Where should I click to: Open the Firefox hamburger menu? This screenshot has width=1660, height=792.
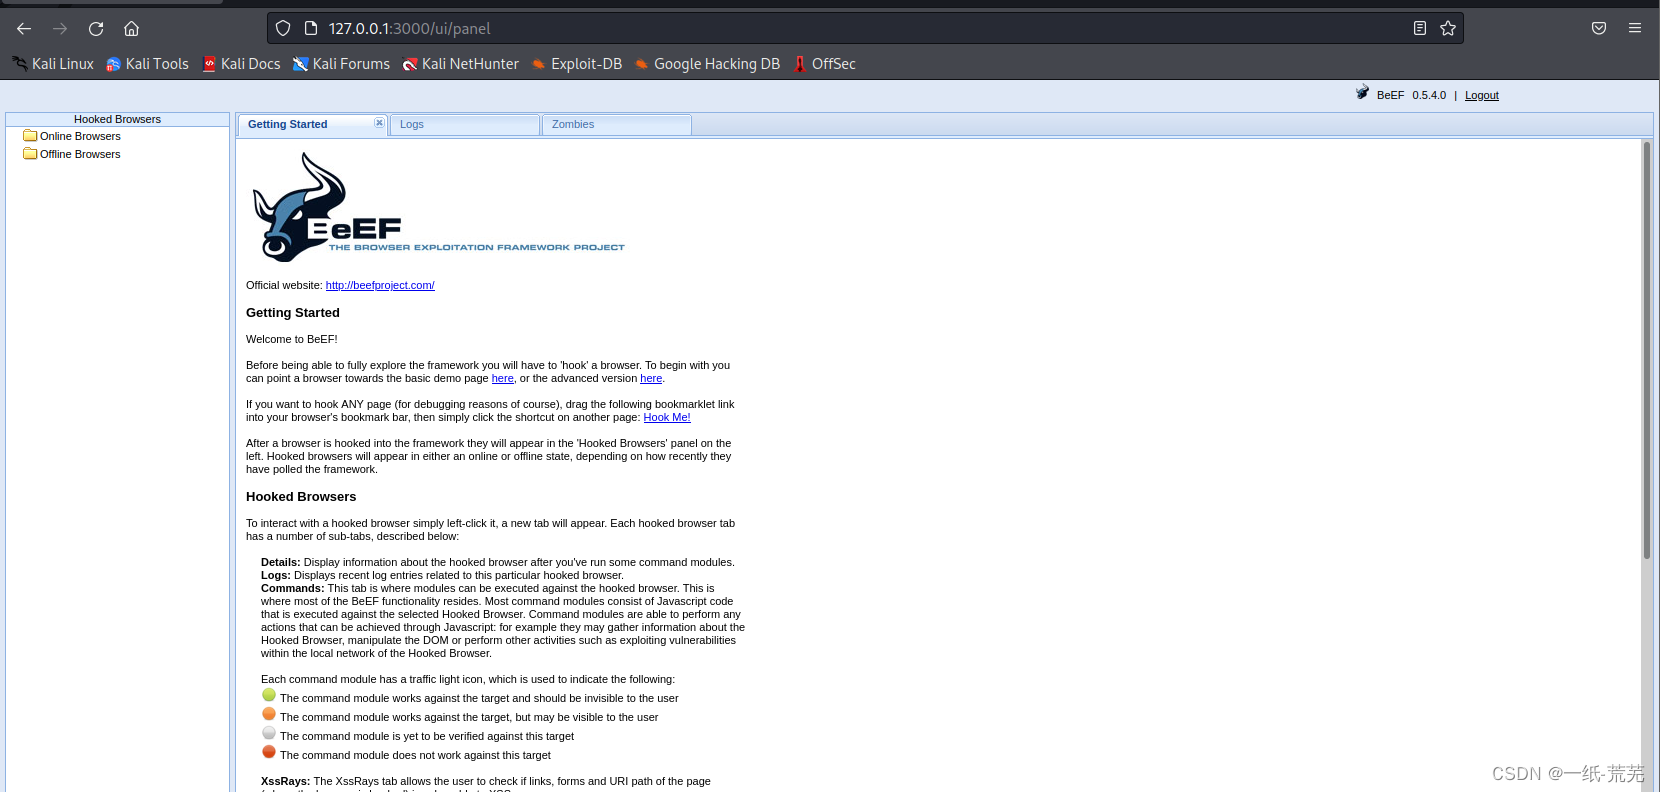point(1635,28)
